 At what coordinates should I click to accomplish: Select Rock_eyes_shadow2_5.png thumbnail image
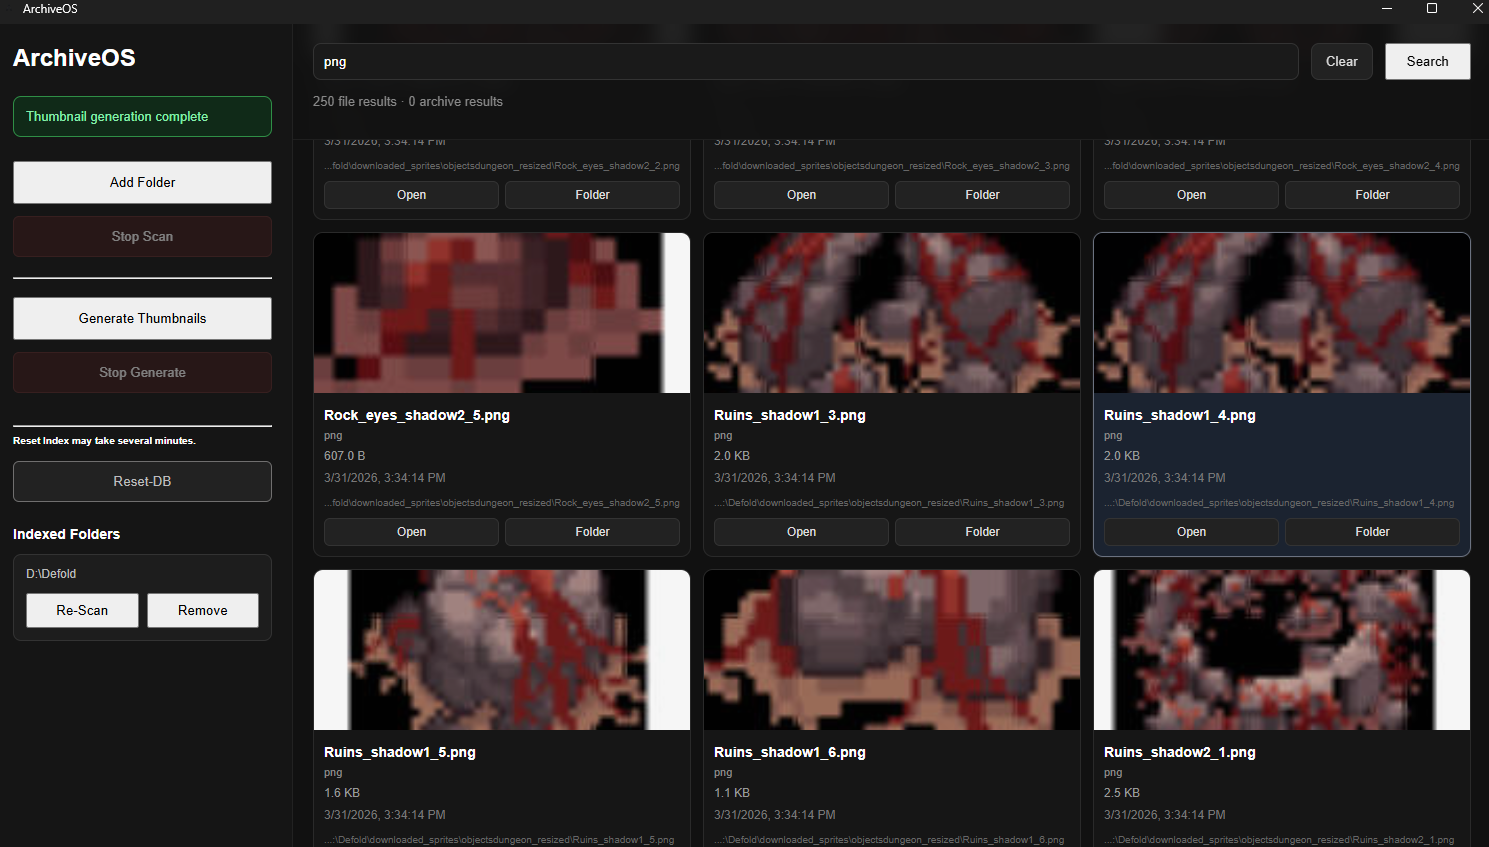coord(502,313)
